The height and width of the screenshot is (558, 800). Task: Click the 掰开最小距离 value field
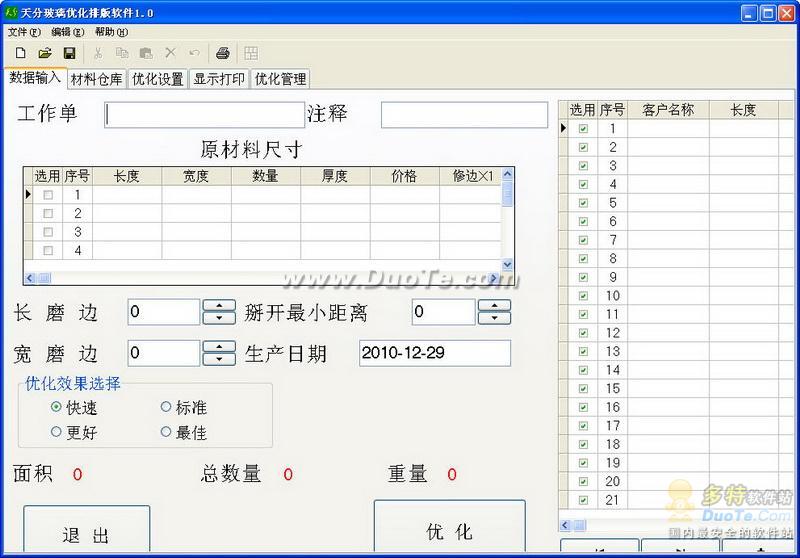click(x=443, y=312)
